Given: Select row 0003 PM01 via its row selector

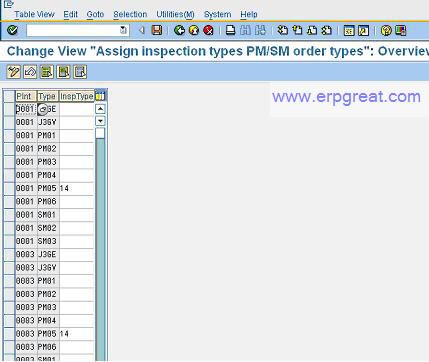Looking at the screenshot, I should (x=9, y=281).
